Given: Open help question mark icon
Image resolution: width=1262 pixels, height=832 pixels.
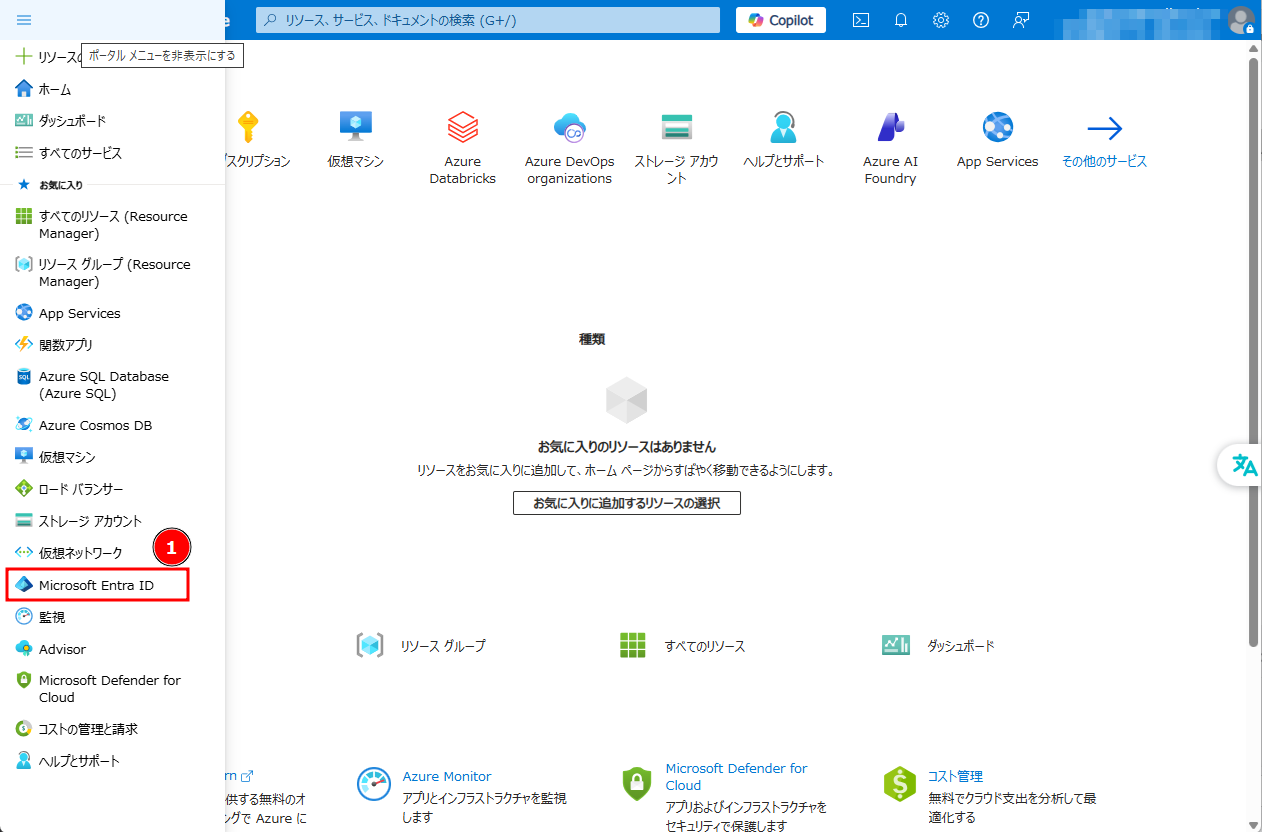Looking at the screenshot, I should pyautogui.click(x=981, y=20).
